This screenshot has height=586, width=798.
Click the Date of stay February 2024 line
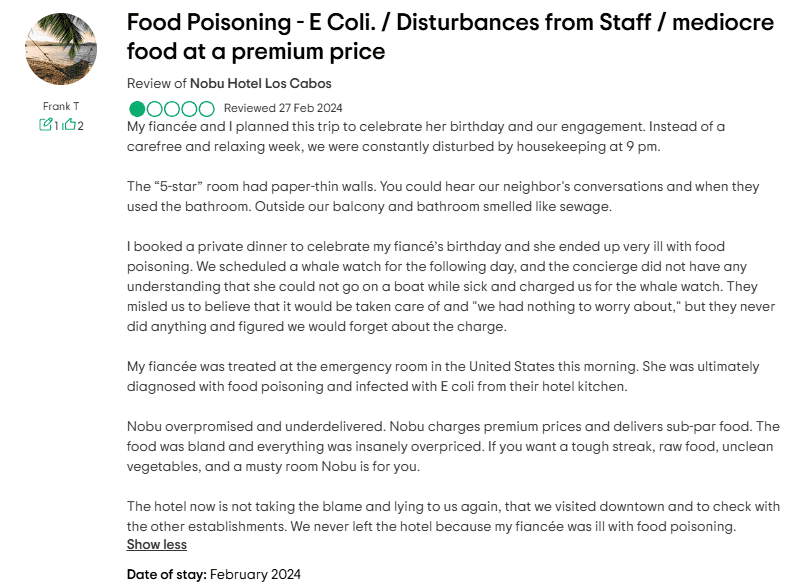point(213,574)
